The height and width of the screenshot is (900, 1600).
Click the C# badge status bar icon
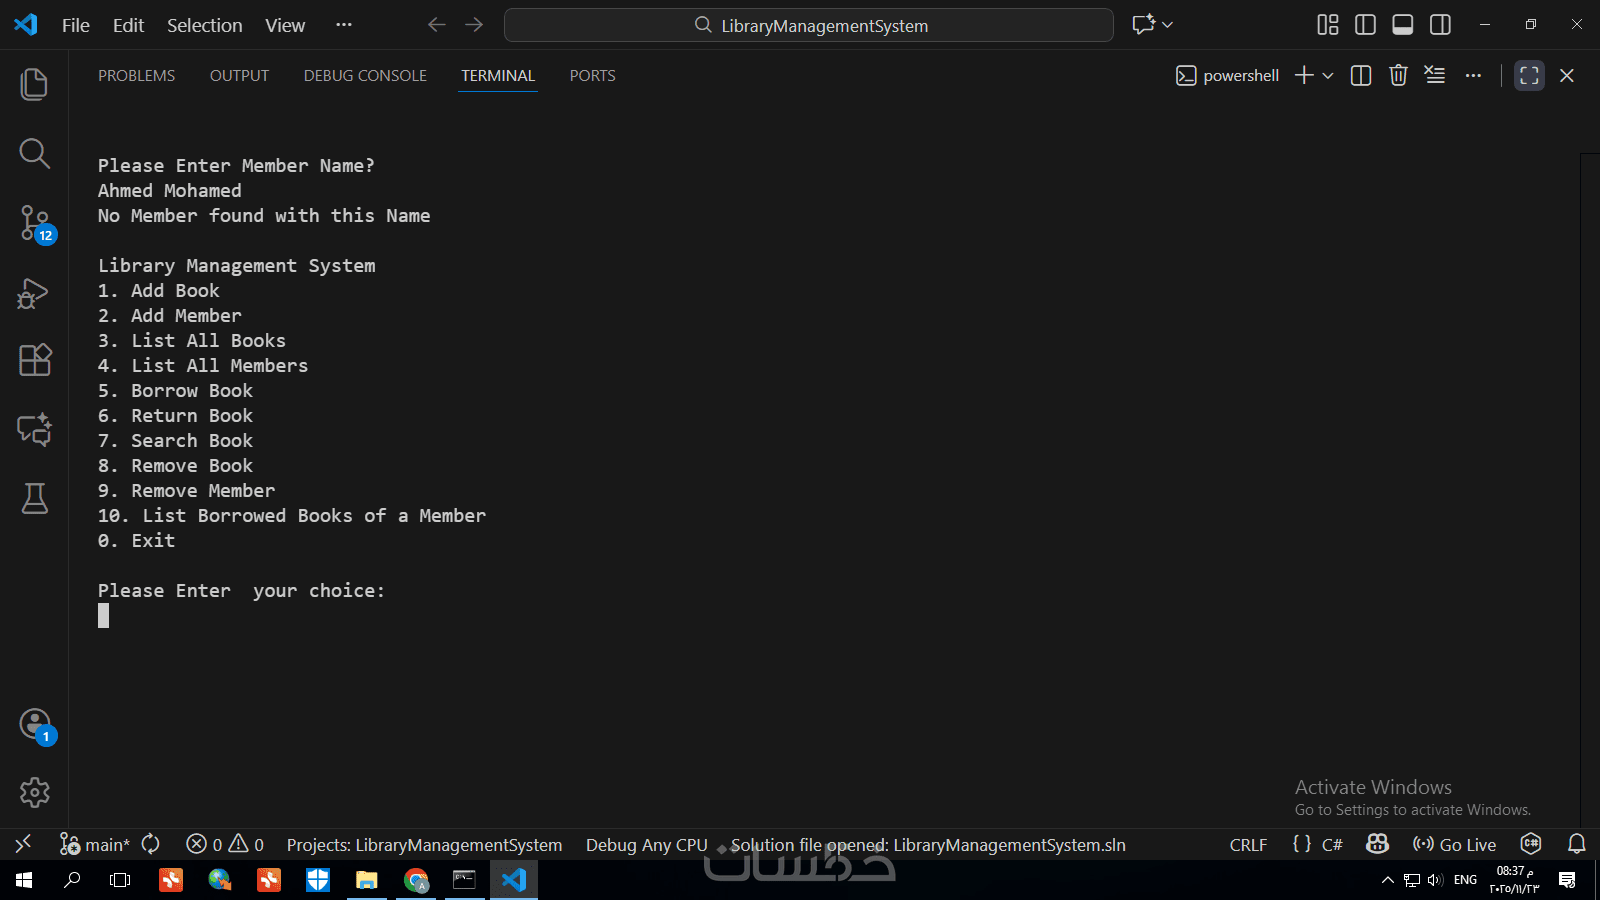pos(1531,844)
